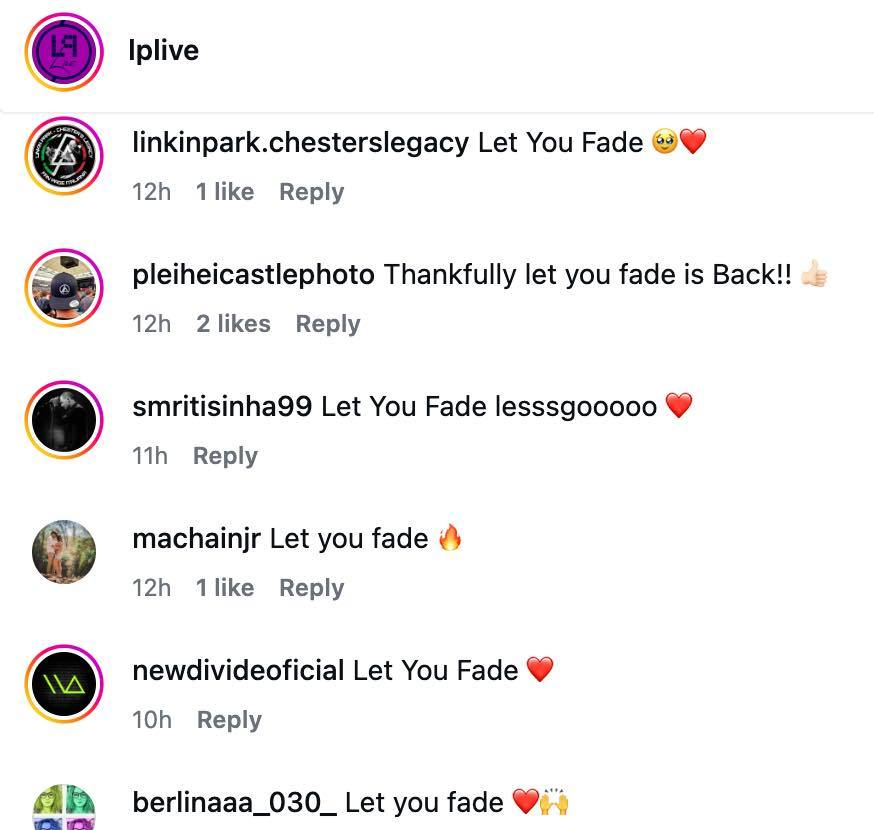The image size is (874, 830).
Task: Open machainjr profile picture
Action: (x=64, y=552)
